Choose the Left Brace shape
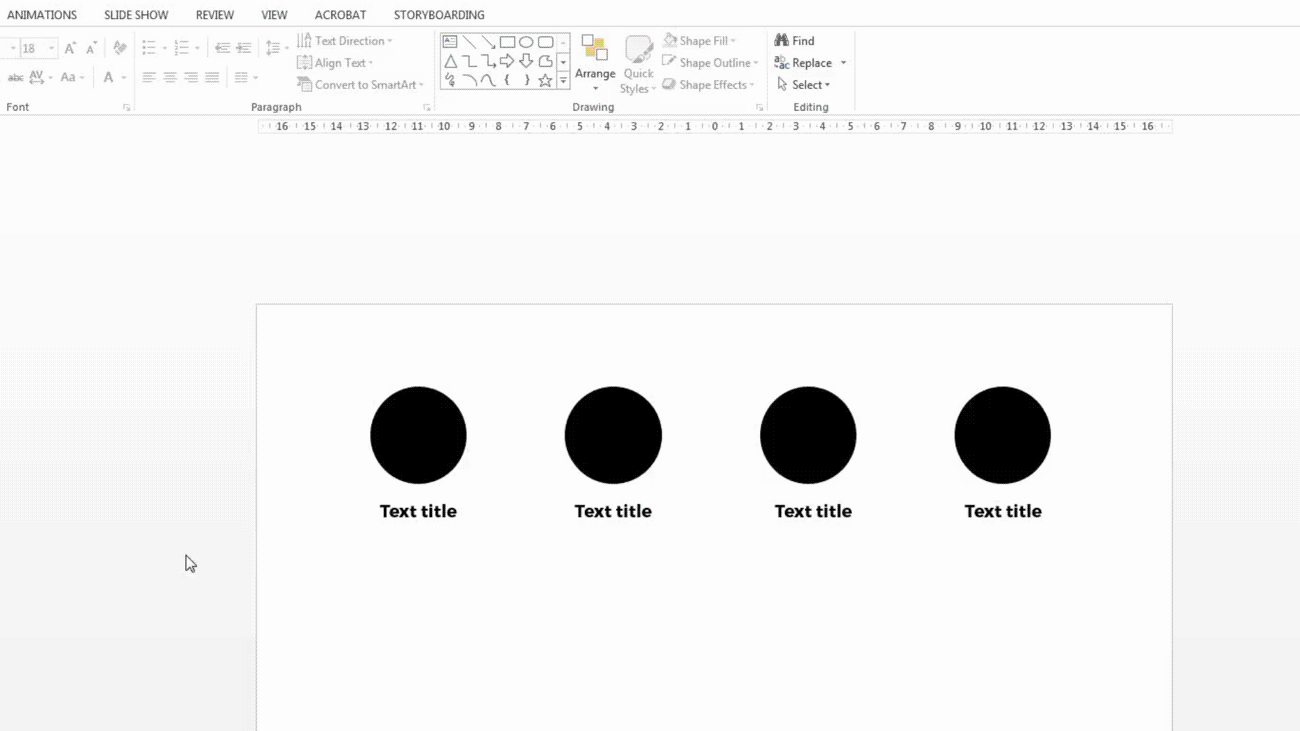The height and width of the screenshot is (731, 1300). [x=507, y=80]
